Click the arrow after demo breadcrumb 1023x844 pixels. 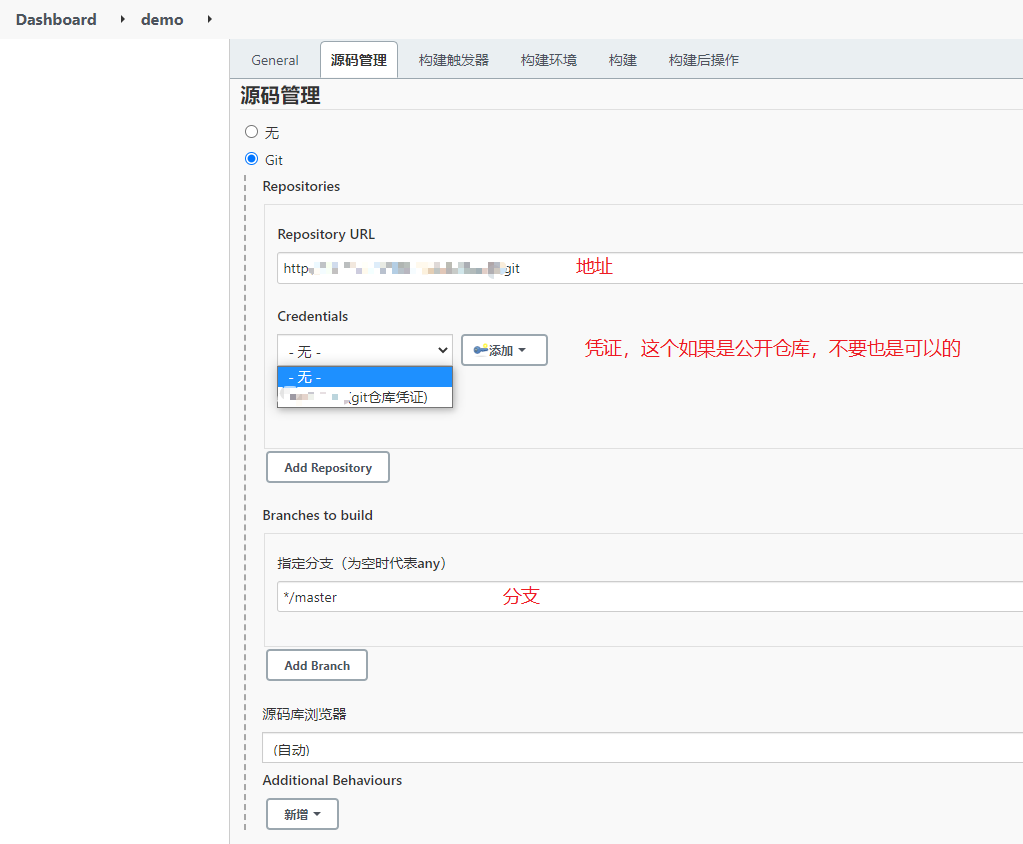(x=210, y=19)
